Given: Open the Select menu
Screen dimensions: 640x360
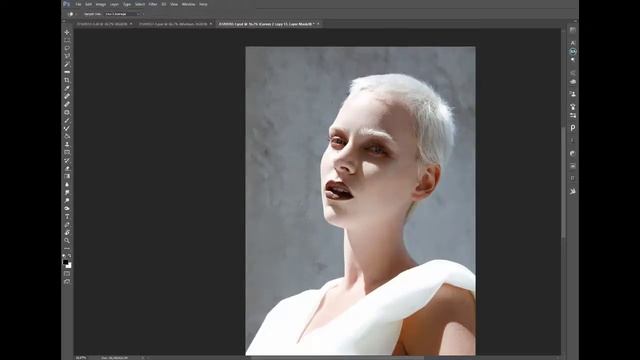Looking at the screenshot, I should [140, 4].
